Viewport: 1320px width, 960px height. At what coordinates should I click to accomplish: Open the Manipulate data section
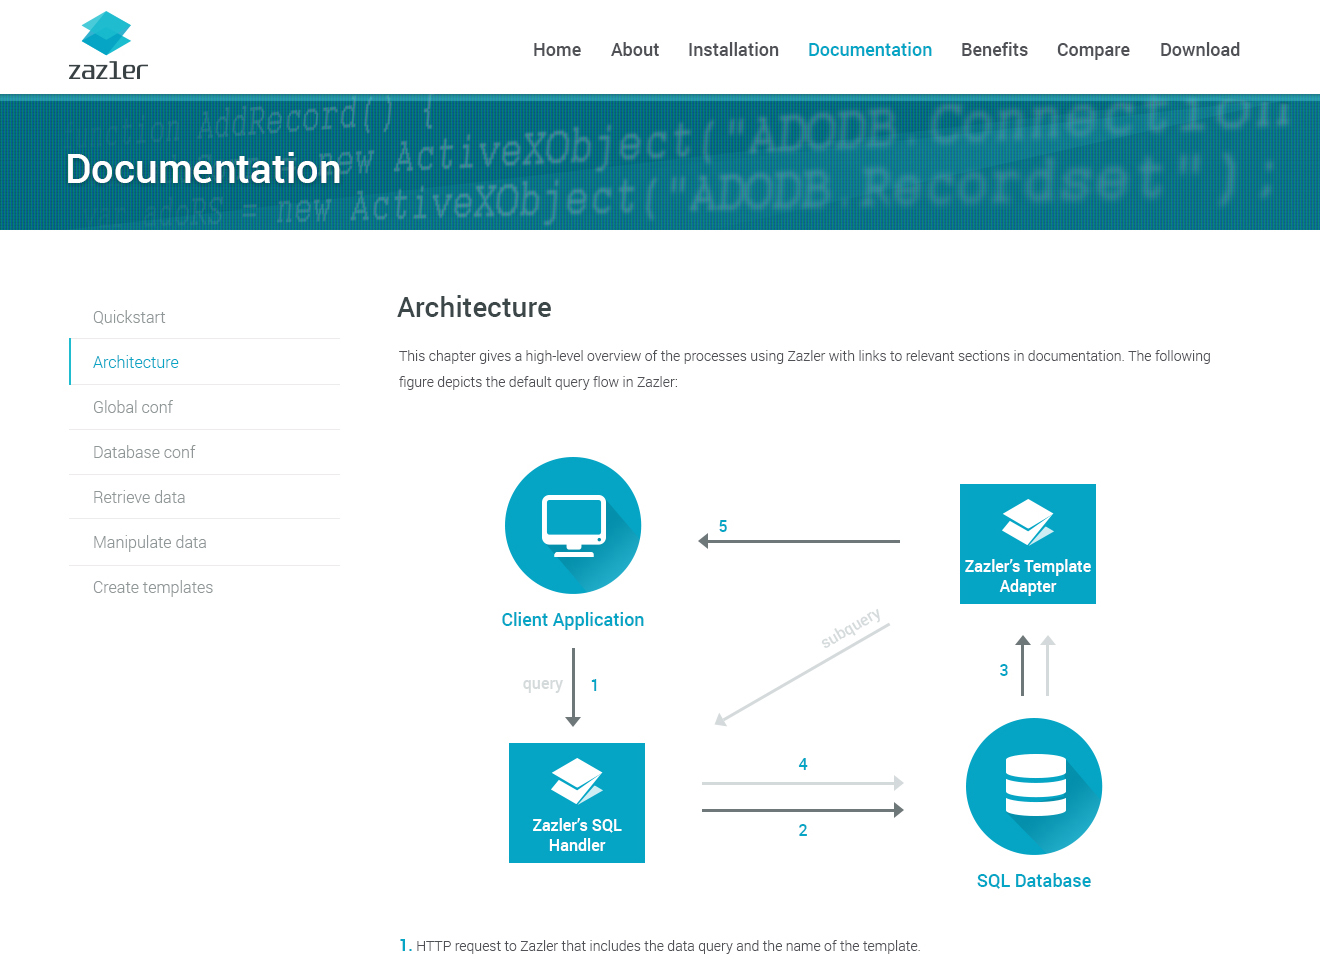(x=149, y=542)
